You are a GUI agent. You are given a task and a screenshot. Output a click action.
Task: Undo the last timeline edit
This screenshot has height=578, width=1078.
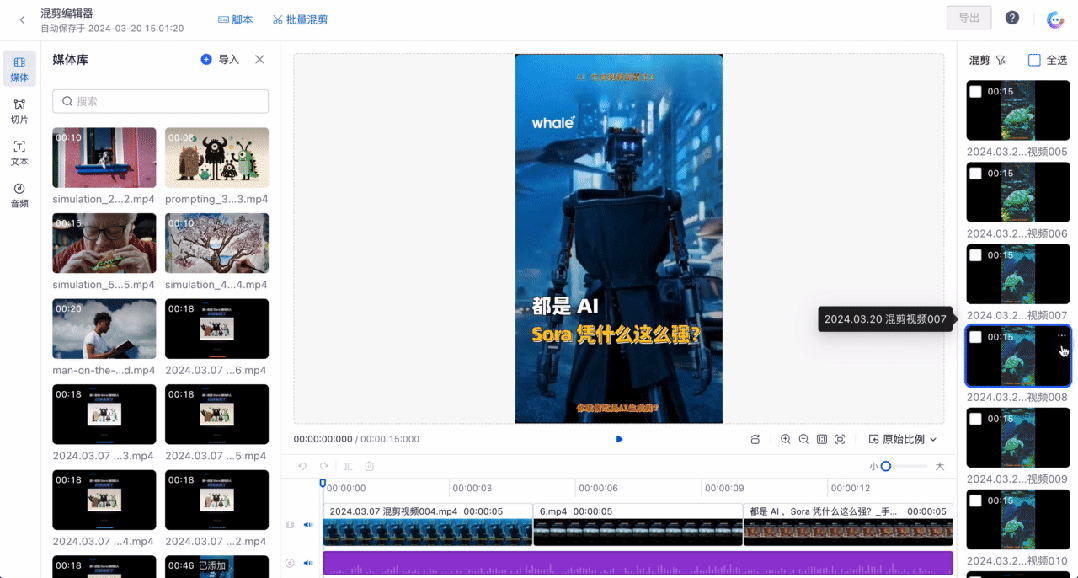302,466
